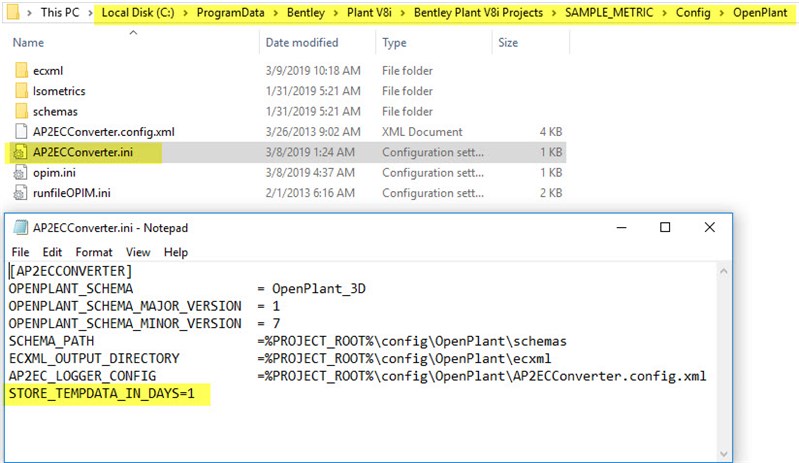The height and width of the screenshot is (463, 799).
Task: Select AP2ECConverter.config.xml file name
Action: click(103, 131)
